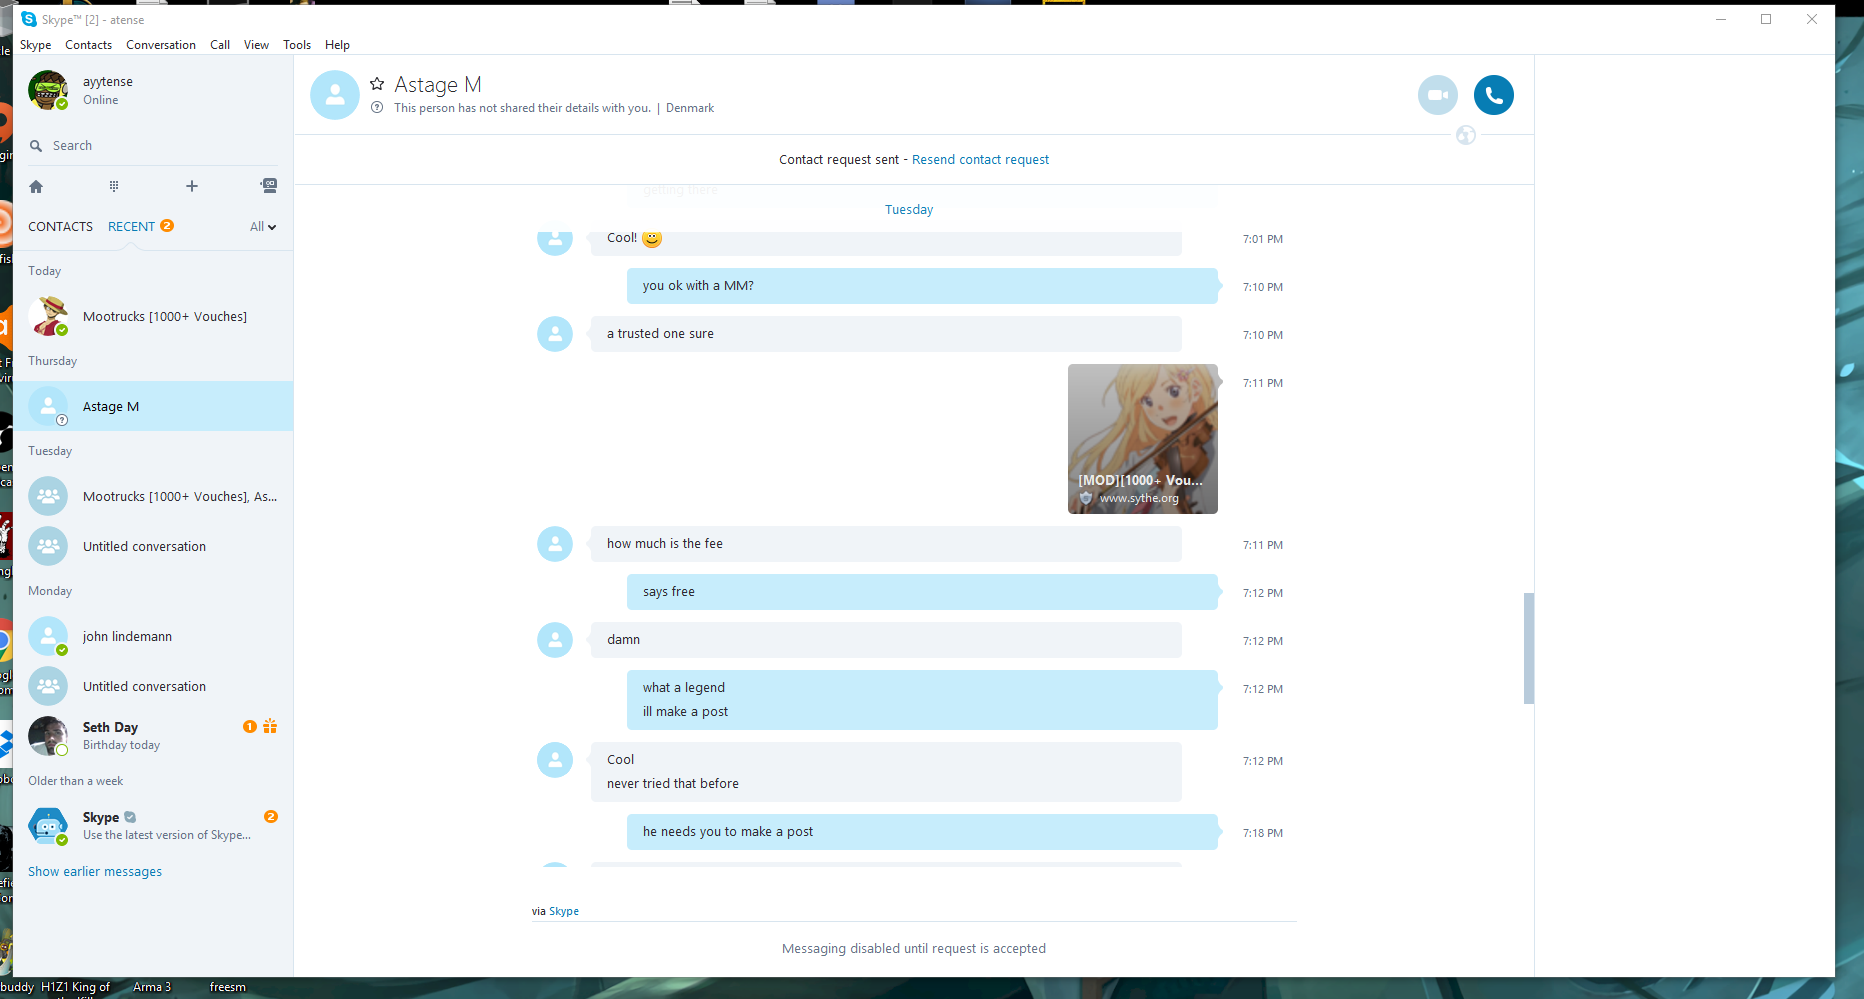Open Untitled conversation under Monday

[153, 686]
